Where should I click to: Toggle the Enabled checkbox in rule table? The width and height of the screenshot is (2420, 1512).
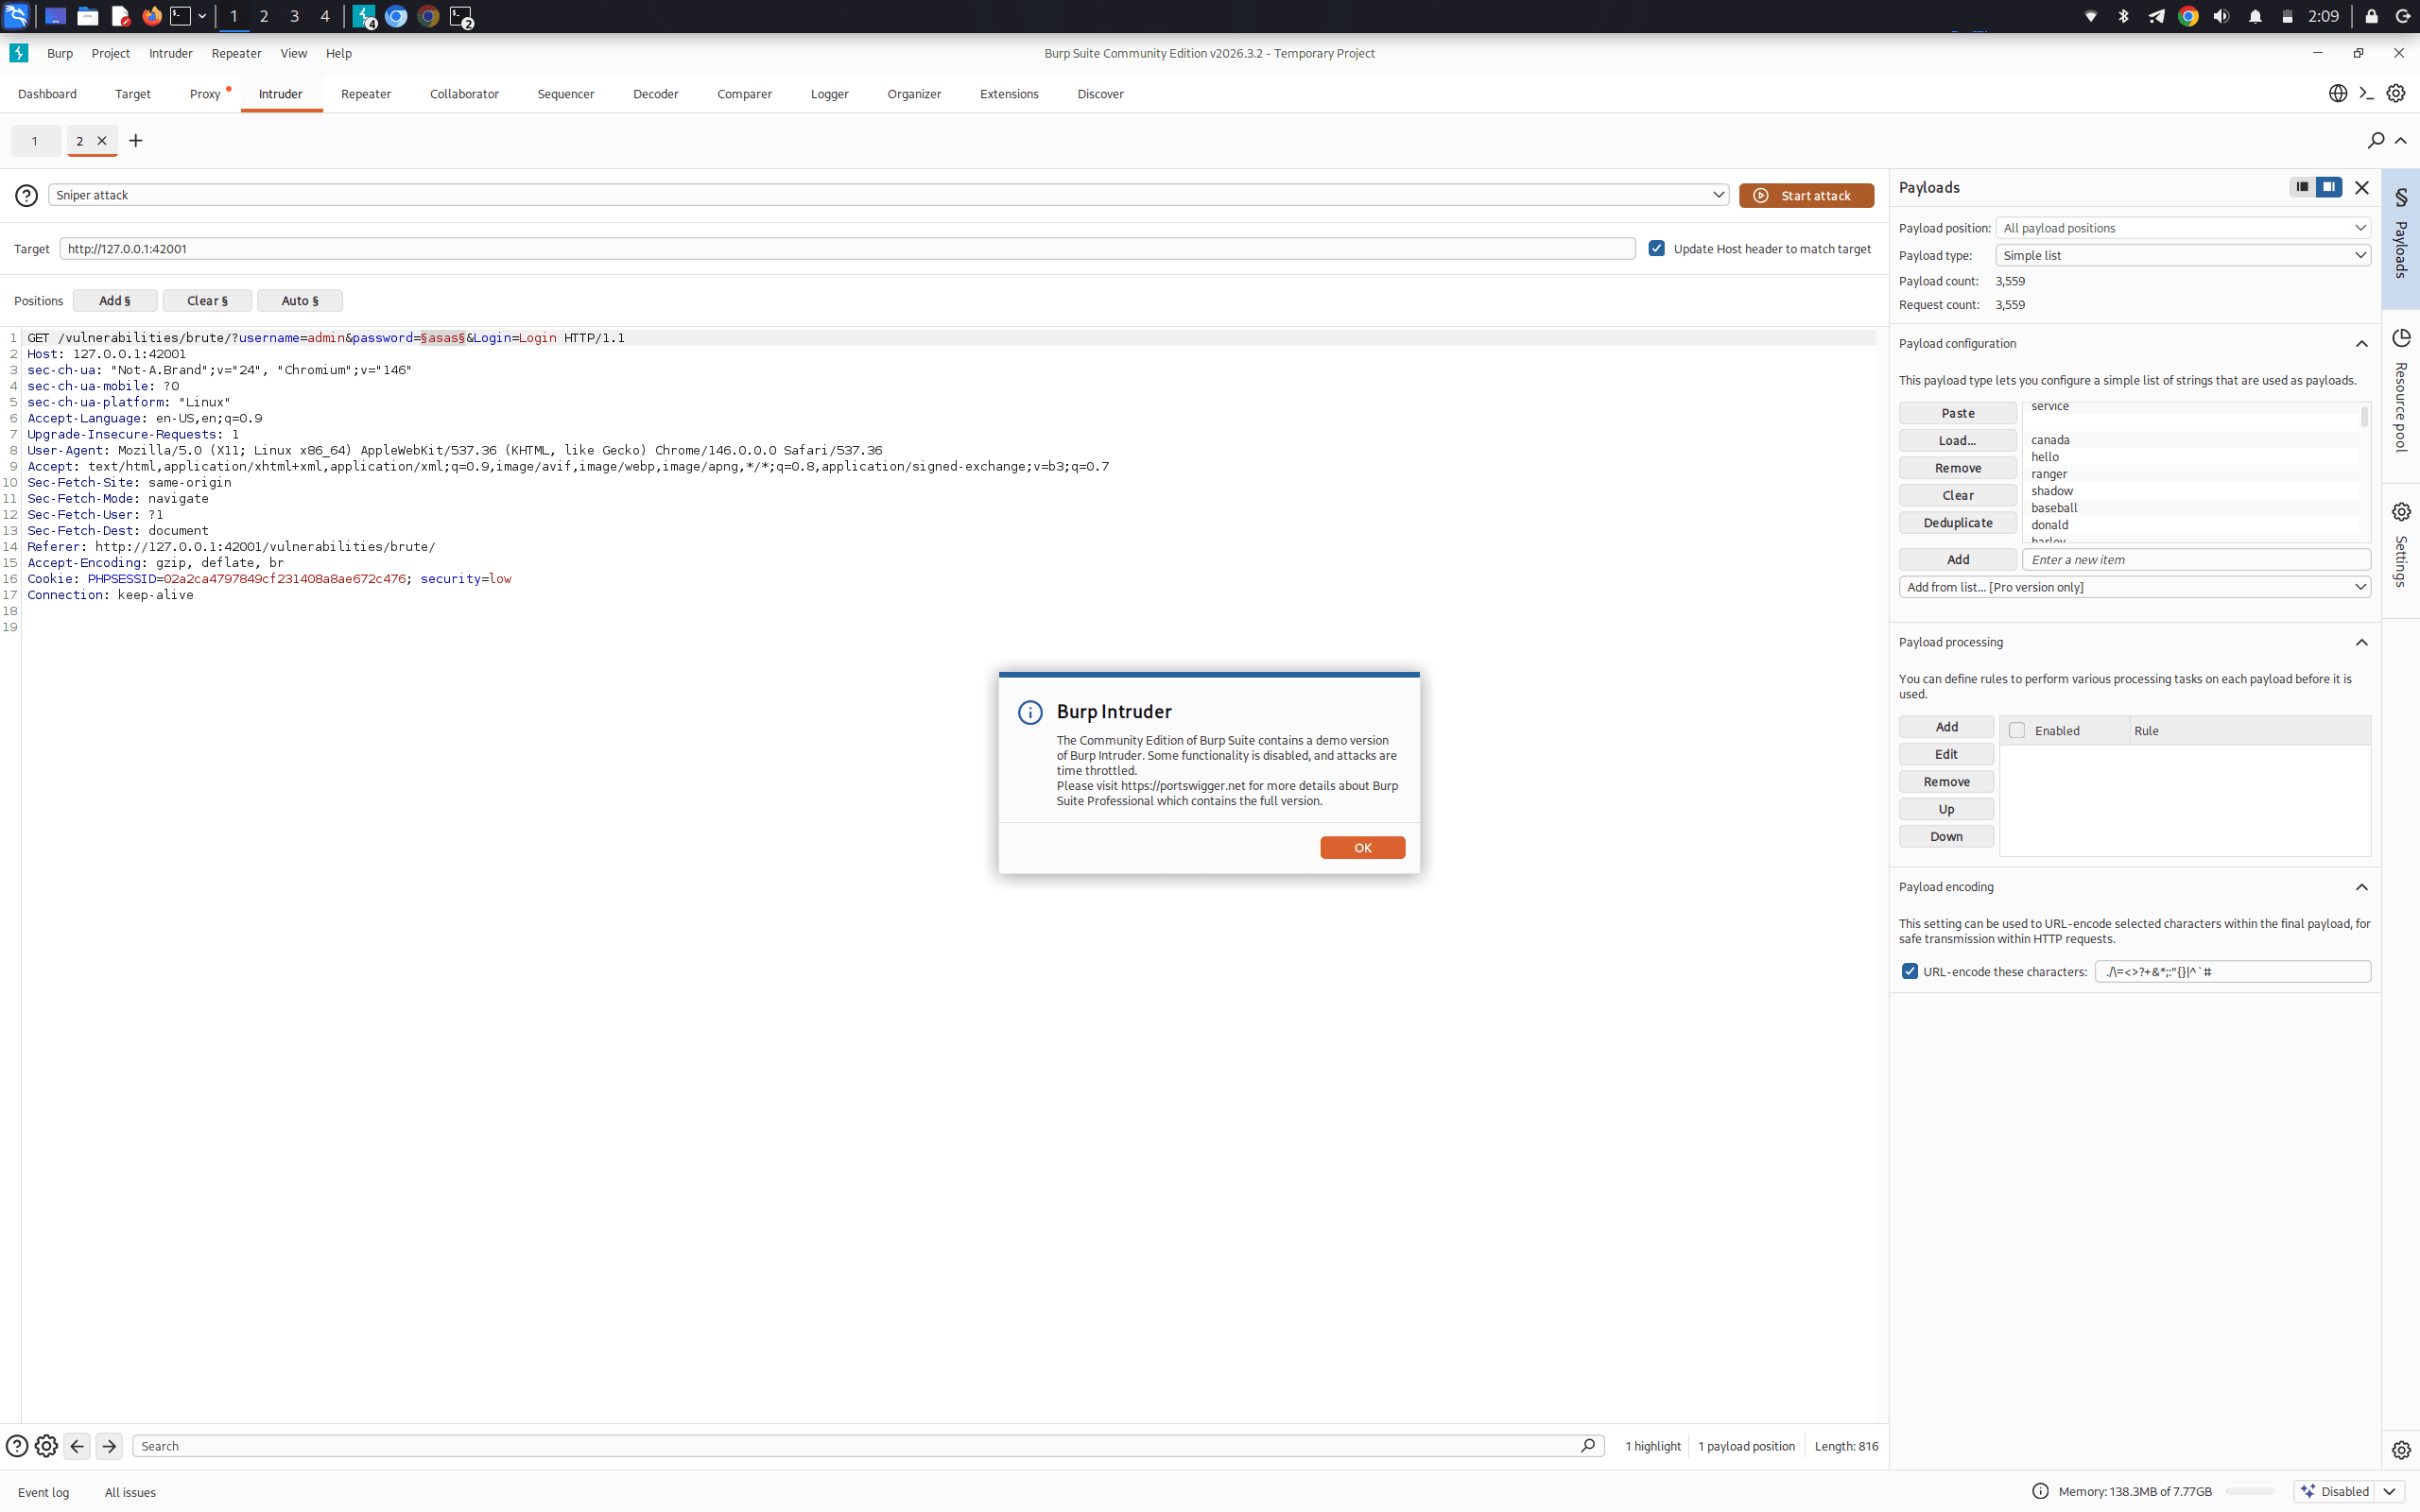click(x=2017, y=730)
